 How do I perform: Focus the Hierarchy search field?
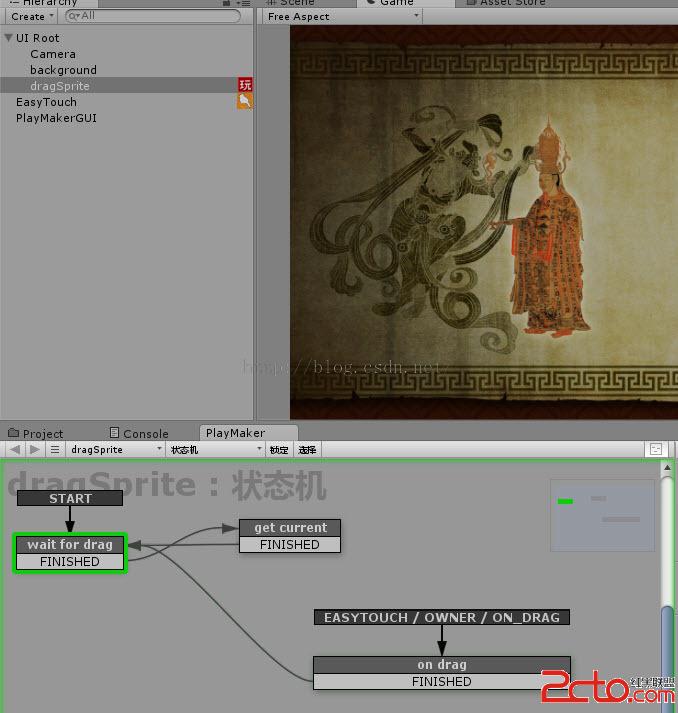pos(153,16)
